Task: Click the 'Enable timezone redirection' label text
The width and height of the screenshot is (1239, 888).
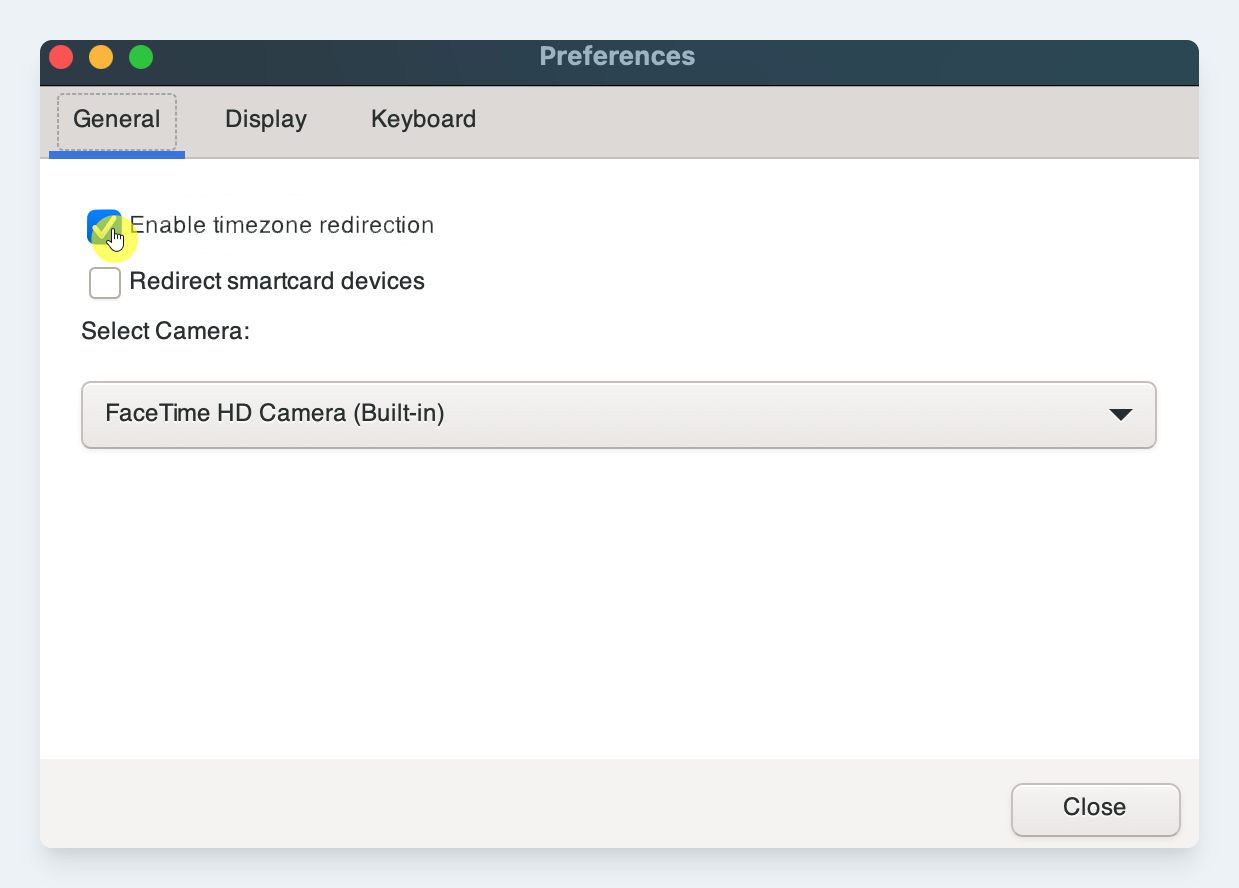Action: [282, 225]
